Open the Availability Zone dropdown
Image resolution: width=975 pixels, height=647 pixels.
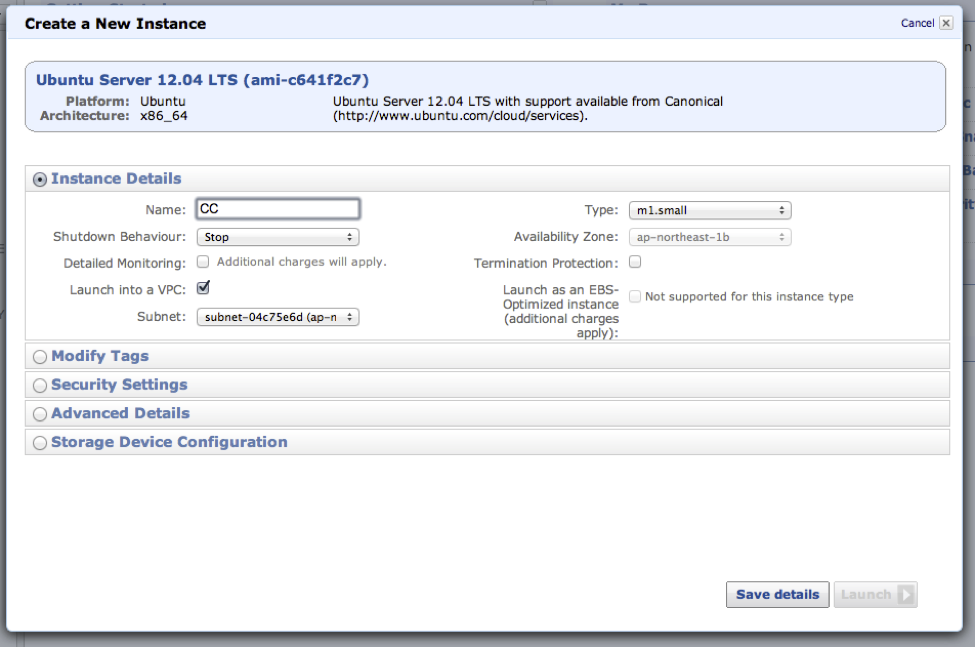[710, 237]
